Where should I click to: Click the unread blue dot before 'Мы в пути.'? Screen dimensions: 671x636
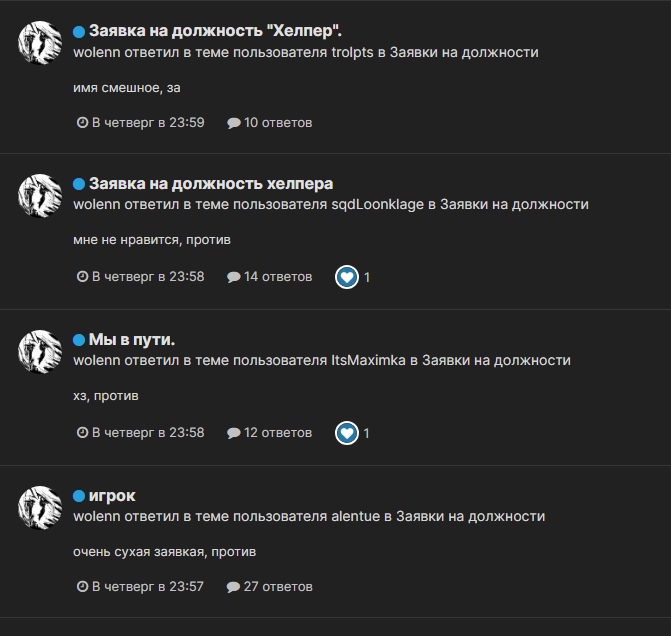[79, 340]
